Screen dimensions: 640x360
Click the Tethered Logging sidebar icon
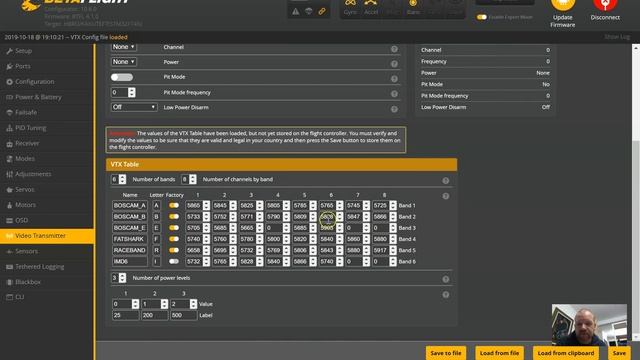9,267
